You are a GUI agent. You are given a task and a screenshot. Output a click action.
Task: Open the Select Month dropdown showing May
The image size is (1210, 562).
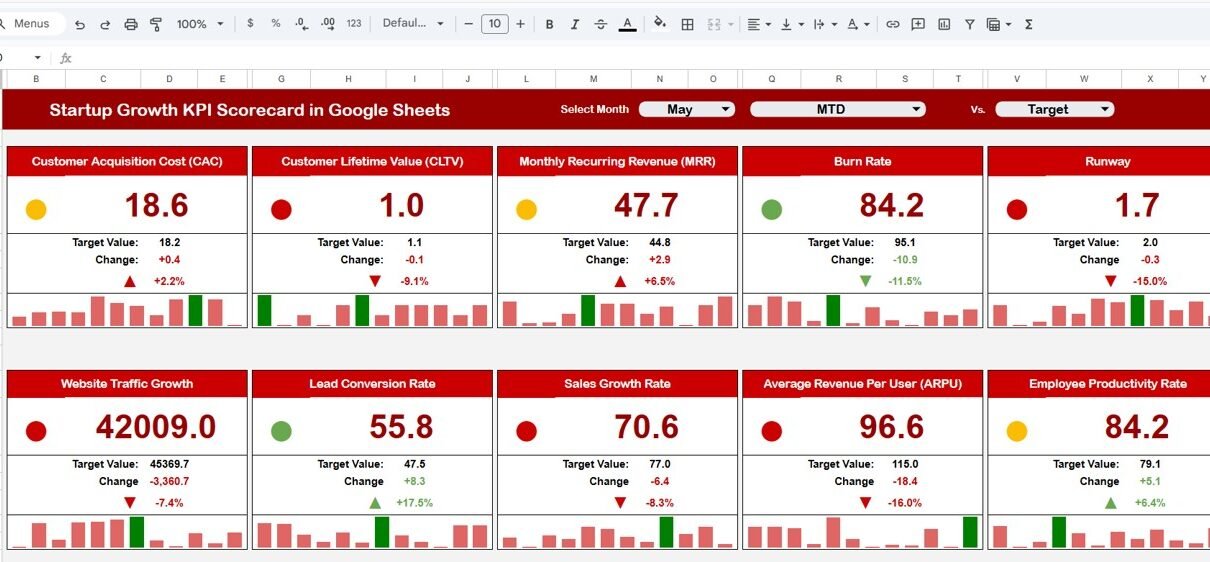coord(687,110)
